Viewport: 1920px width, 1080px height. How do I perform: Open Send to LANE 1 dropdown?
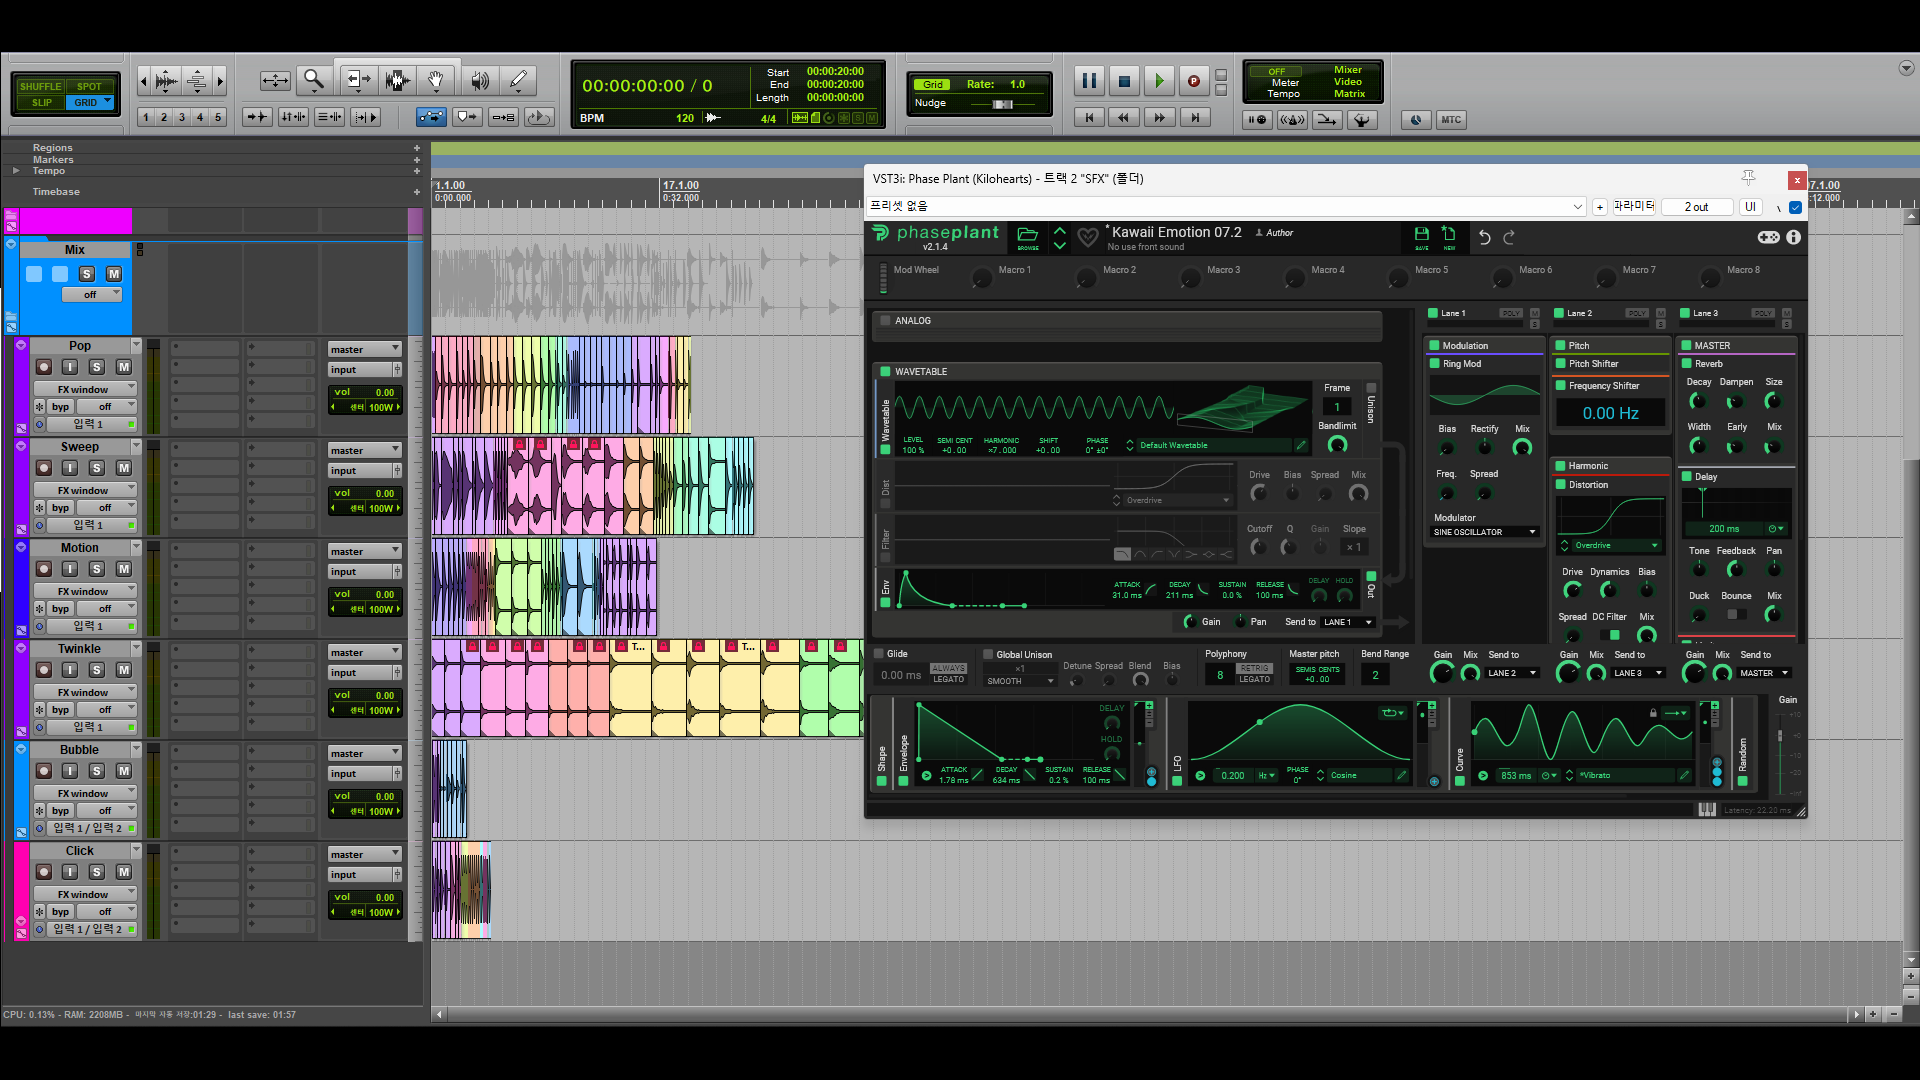tap(1348, 622)
